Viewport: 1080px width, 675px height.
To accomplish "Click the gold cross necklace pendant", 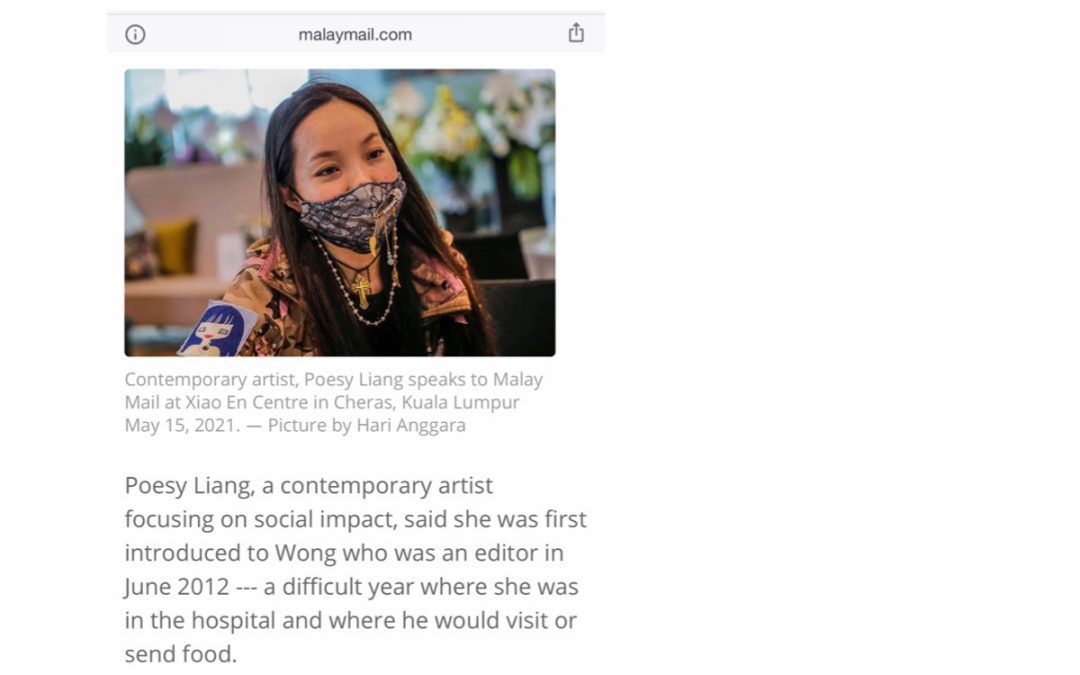I will click(x=361, y=290).
